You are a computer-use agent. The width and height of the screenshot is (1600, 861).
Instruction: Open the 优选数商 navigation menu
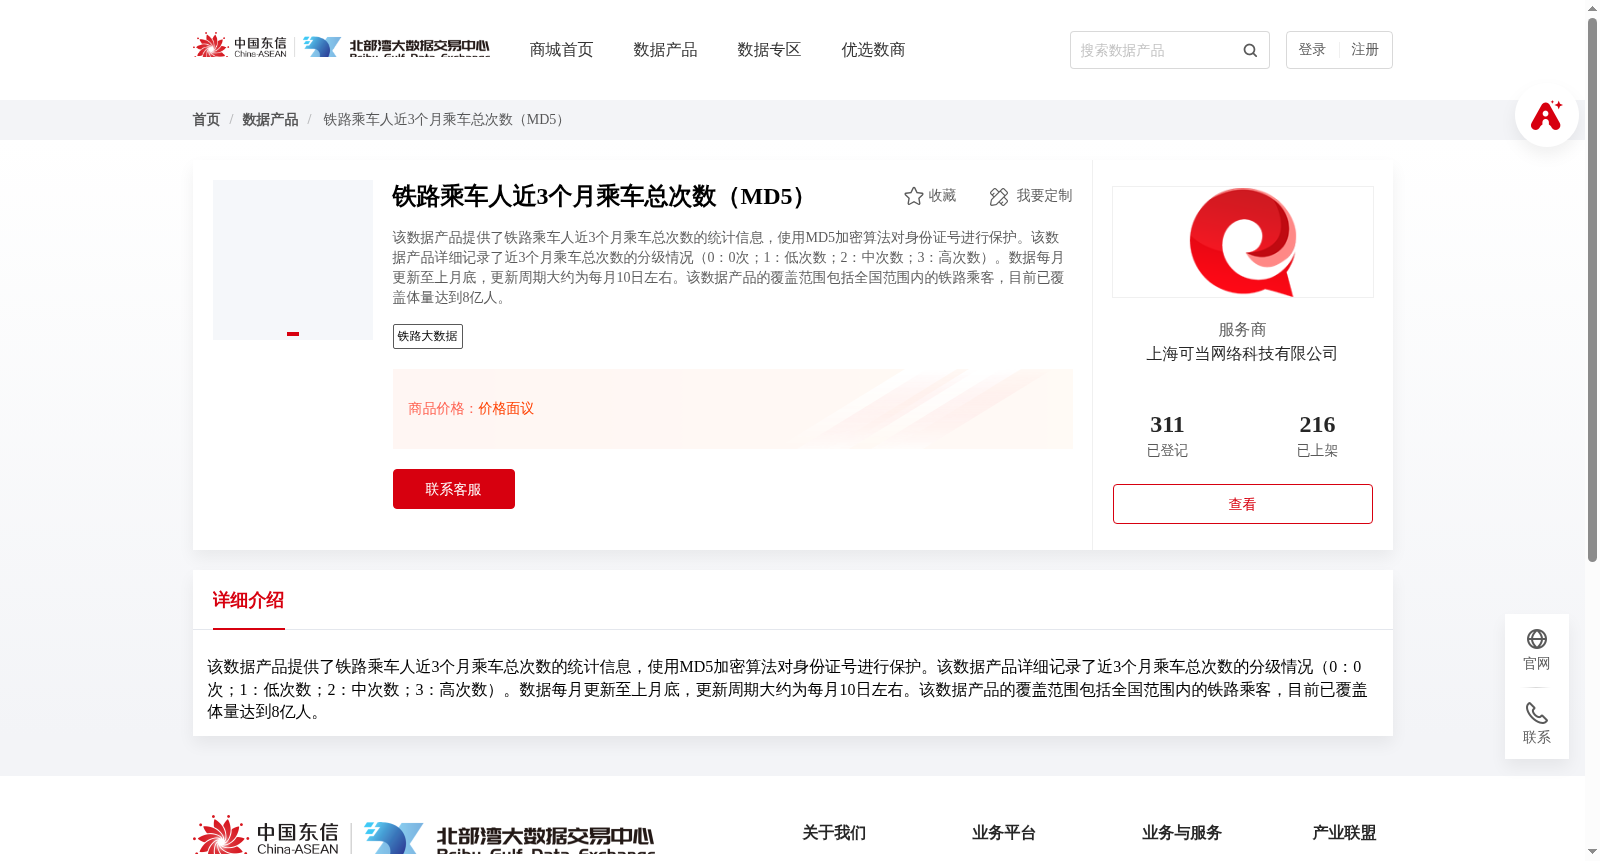[x=873, y=50]
